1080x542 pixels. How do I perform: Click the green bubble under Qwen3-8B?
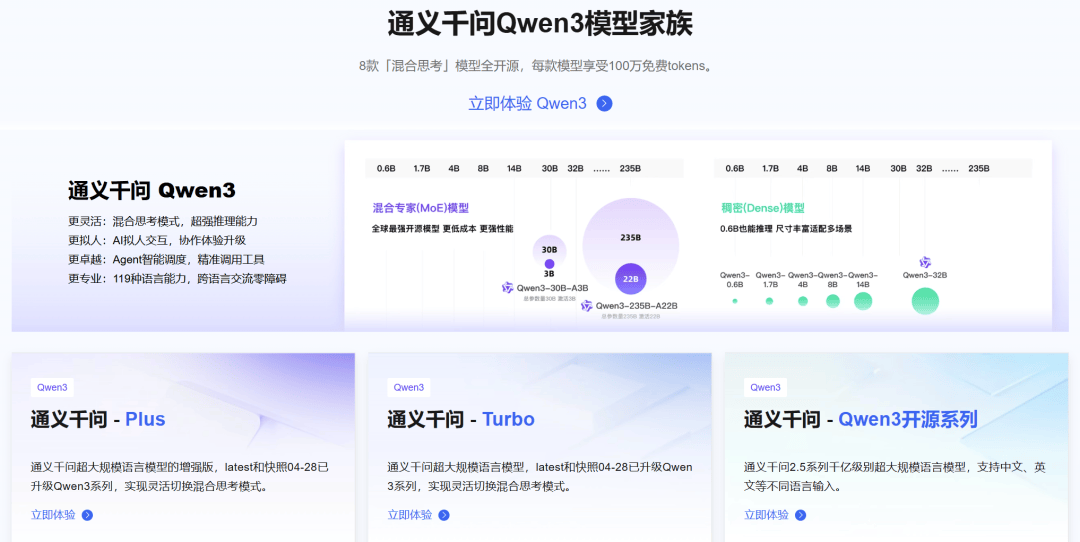tap(833, 301)
